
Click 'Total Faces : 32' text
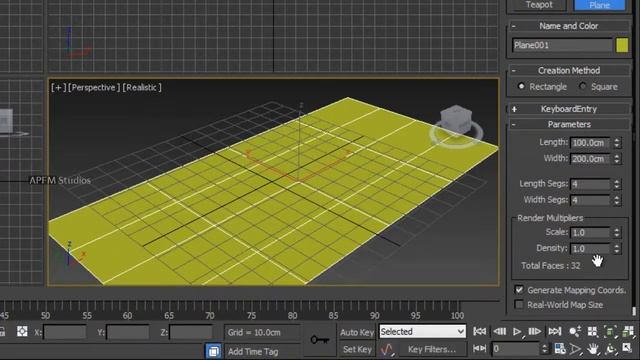pyautogui.click(x=550, y=266)
